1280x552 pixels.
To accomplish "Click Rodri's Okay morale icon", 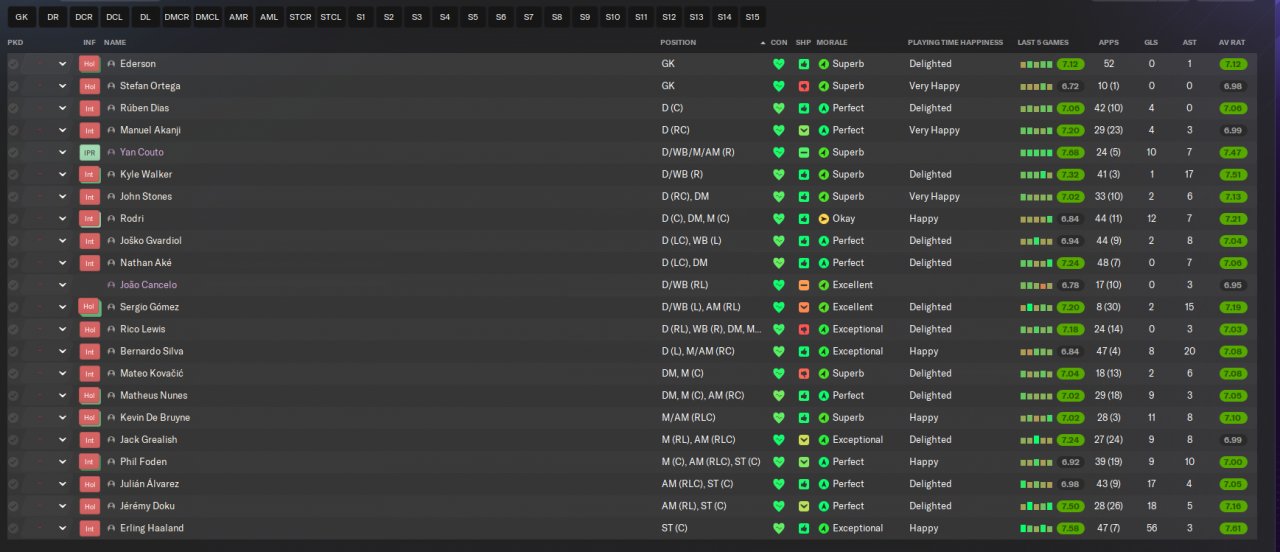I will (824, 218).
